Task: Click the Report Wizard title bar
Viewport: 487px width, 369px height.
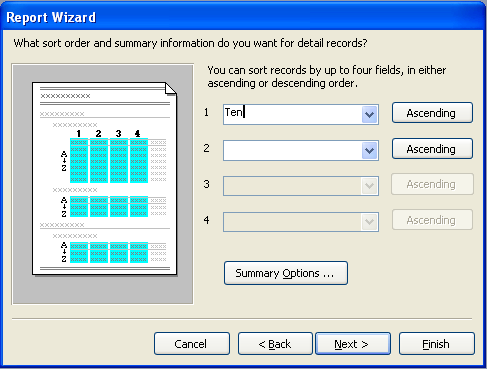Action: click(243, 17)
